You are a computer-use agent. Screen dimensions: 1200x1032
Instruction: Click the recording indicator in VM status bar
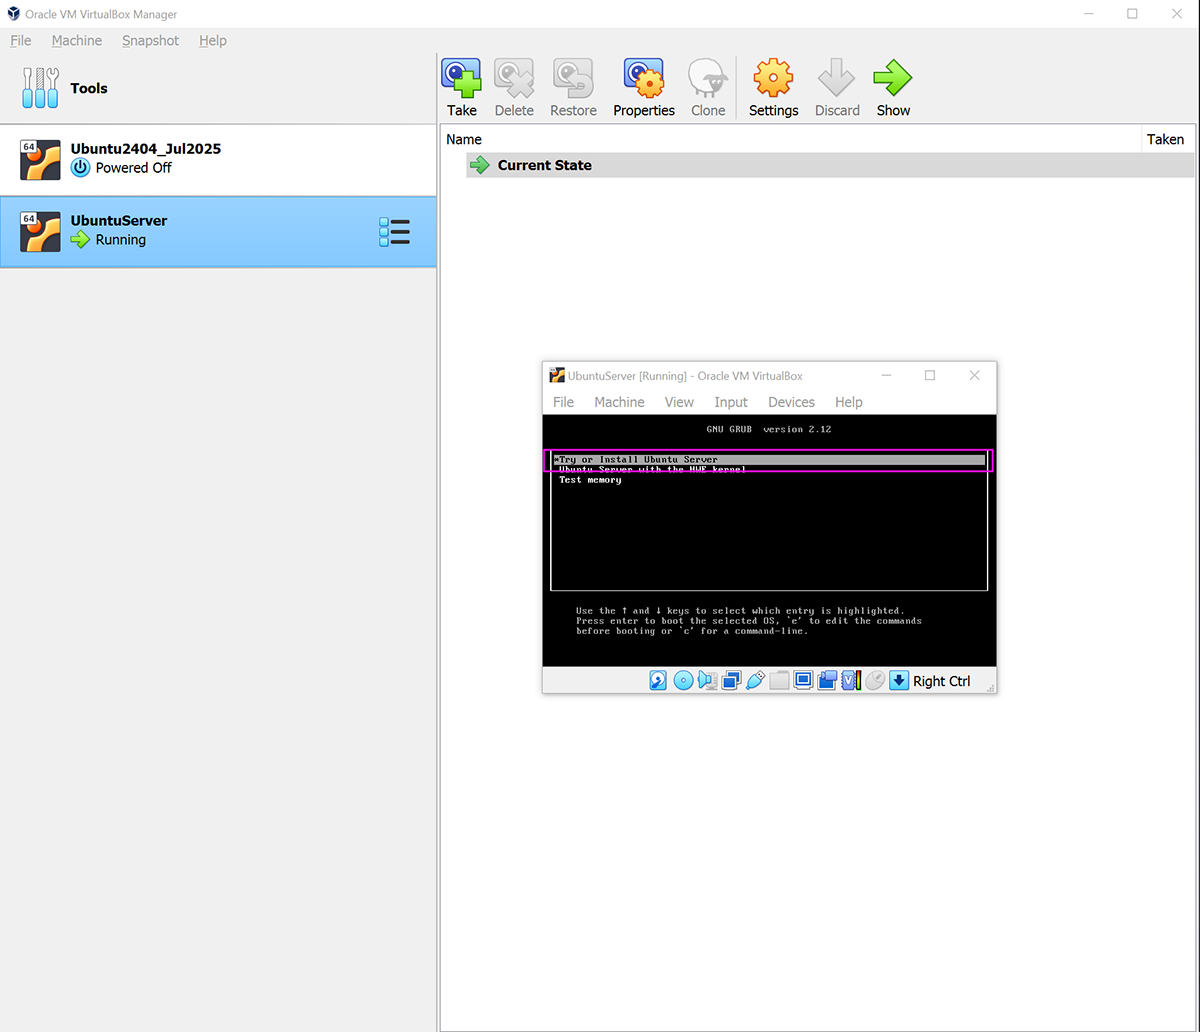(827, 680)
